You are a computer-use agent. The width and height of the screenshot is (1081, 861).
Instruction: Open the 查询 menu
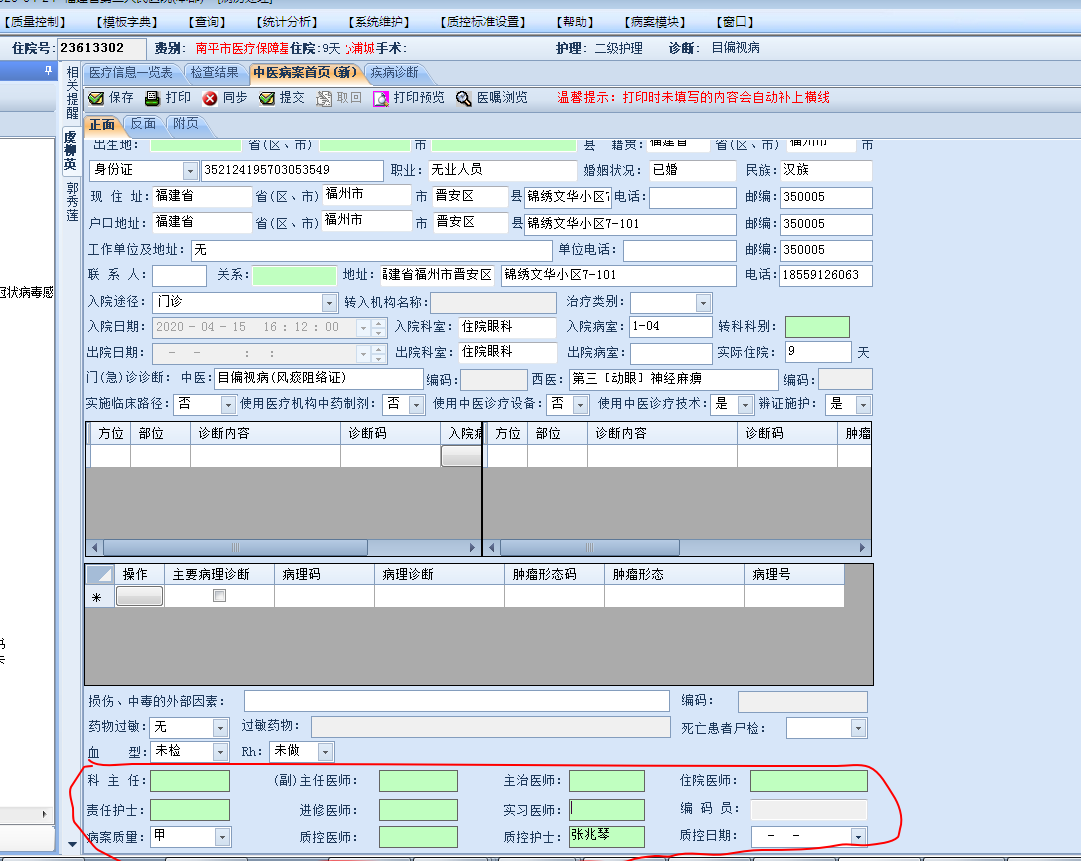pyautogui.click(x=207, y=22)
